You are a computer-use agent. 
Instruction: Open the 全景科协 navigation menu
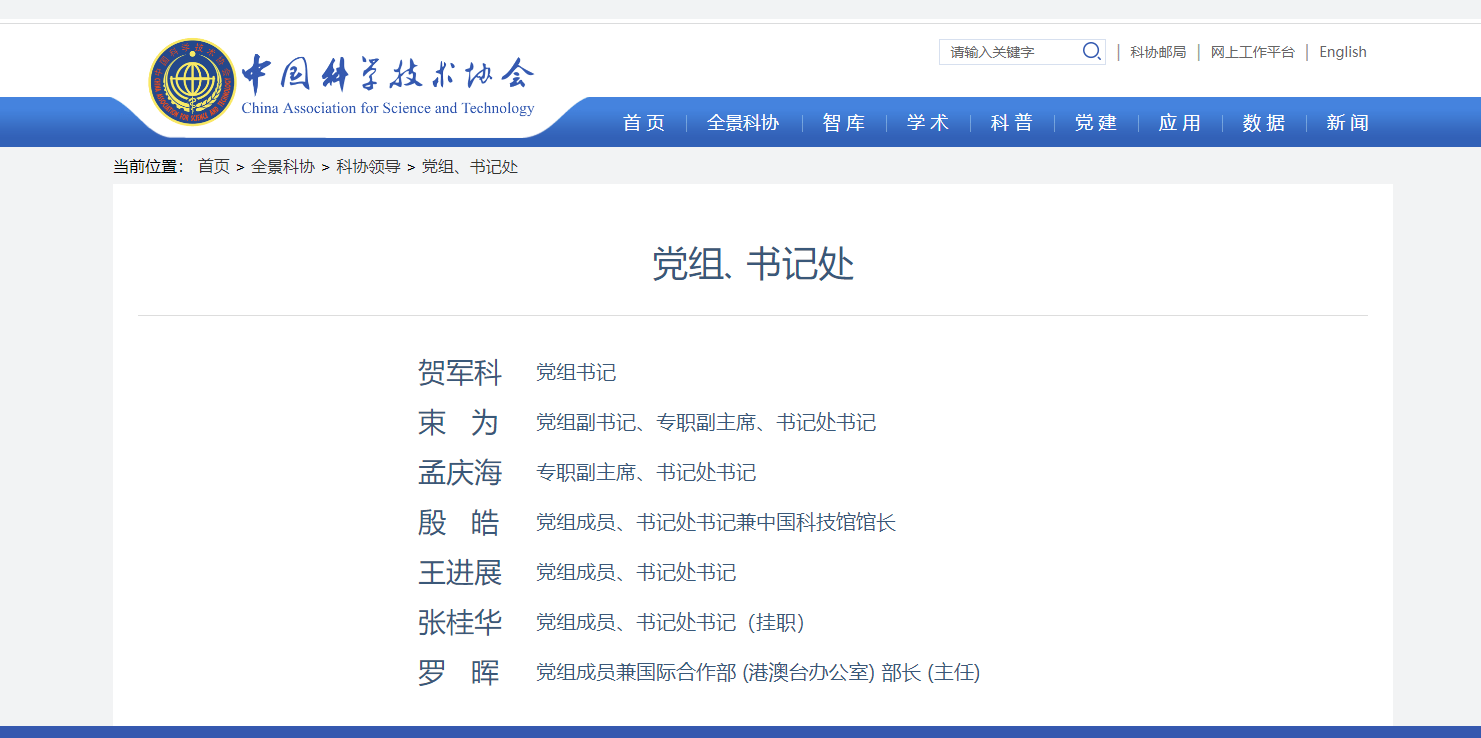click(x=743, y=123)
